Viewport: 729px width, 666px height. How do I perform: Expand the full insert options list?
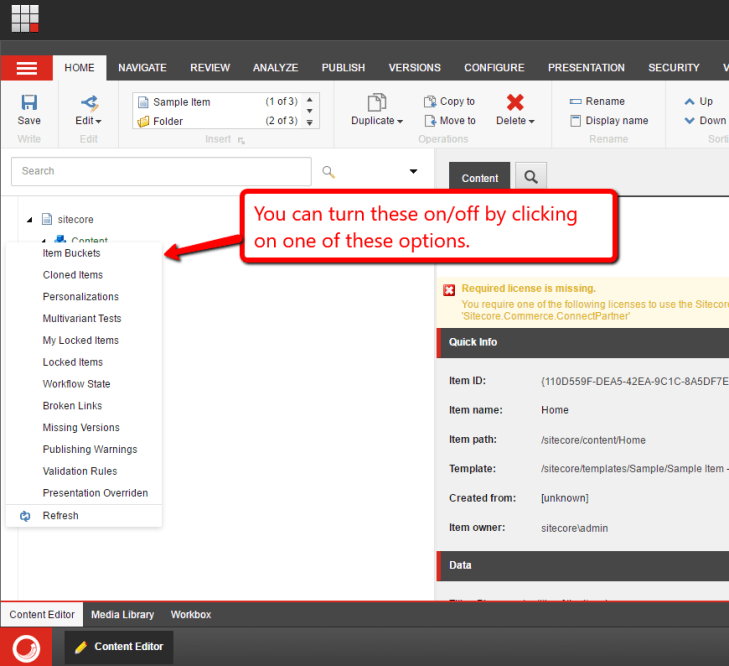click(x=310, y=123)
